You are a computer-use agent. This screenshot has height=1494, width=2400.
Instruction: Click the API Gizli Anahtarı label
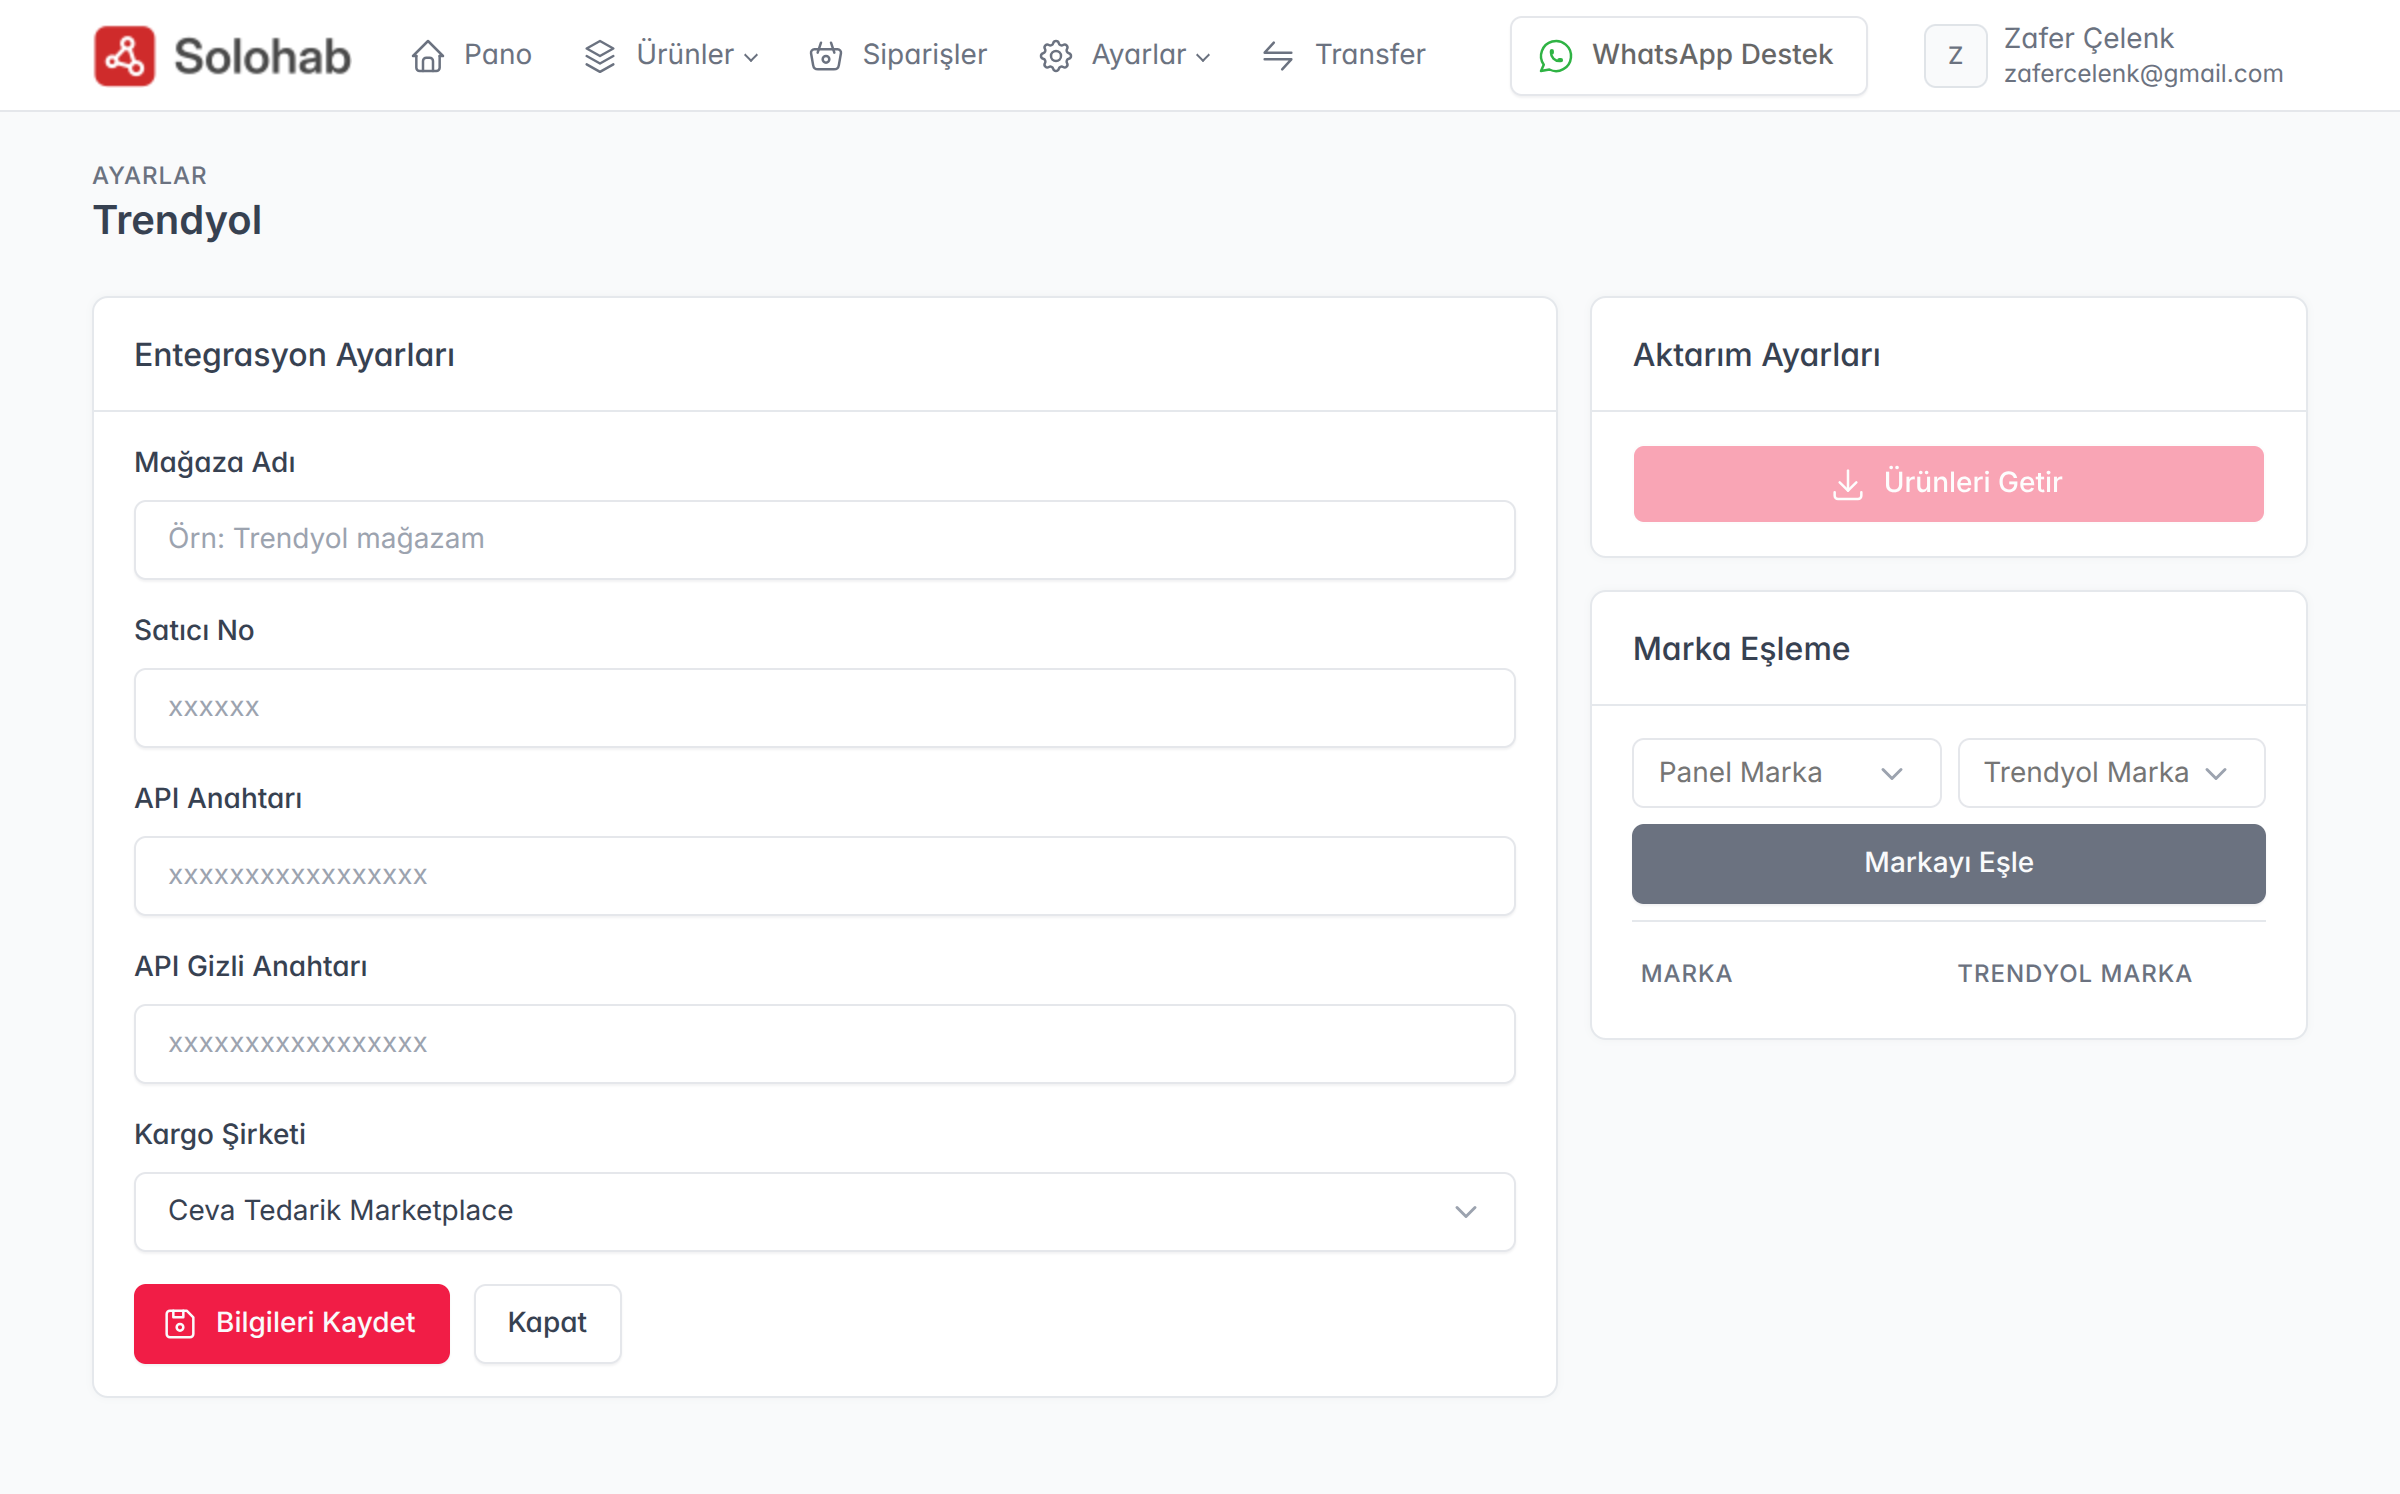coord(251,966)
